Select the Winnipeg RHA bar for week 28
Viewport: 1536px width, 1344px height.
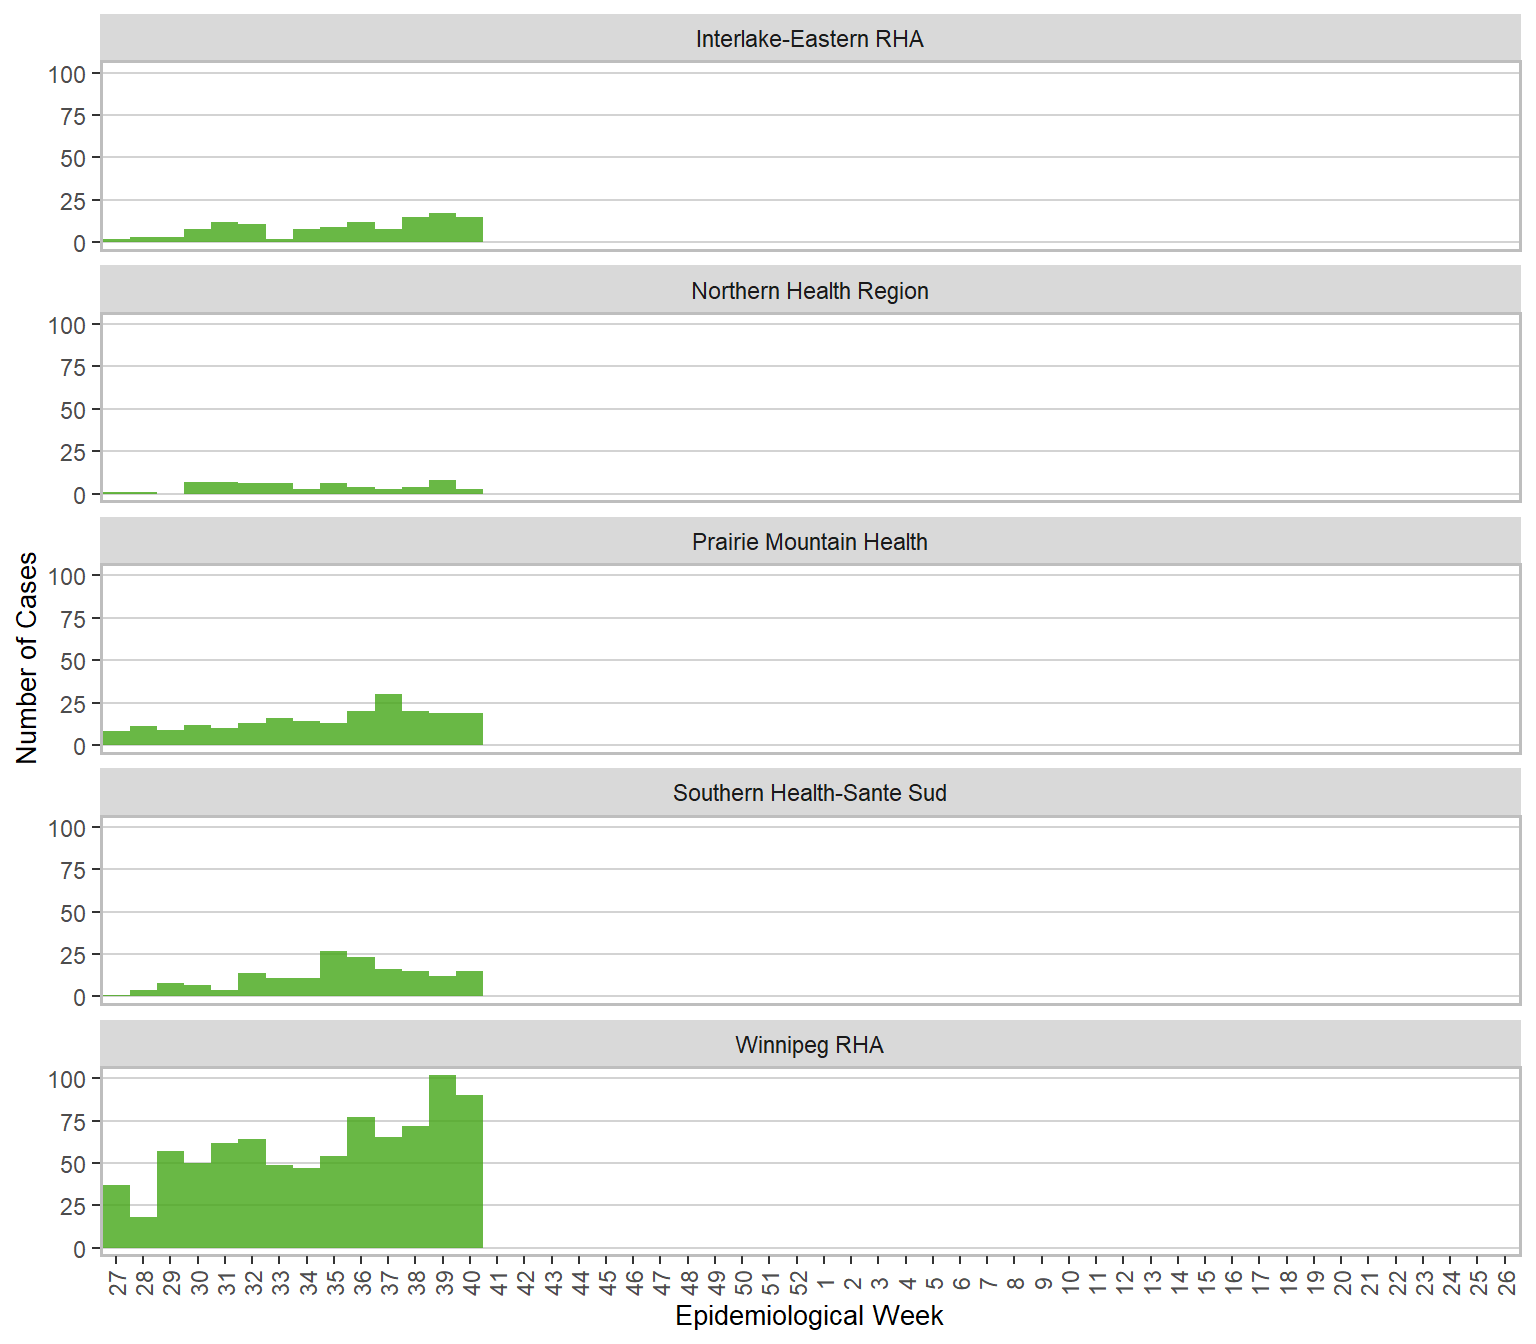(143, 1232)
